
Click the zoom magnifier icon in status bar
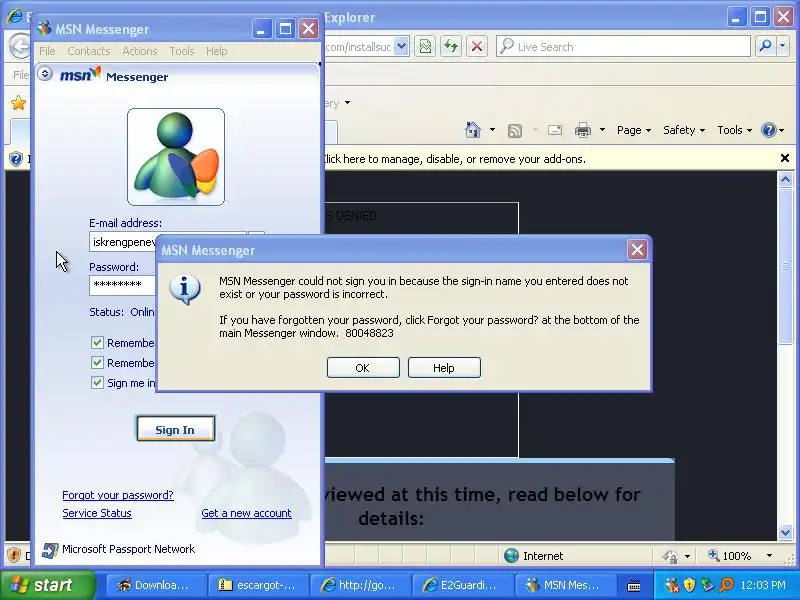pos(713,555)
